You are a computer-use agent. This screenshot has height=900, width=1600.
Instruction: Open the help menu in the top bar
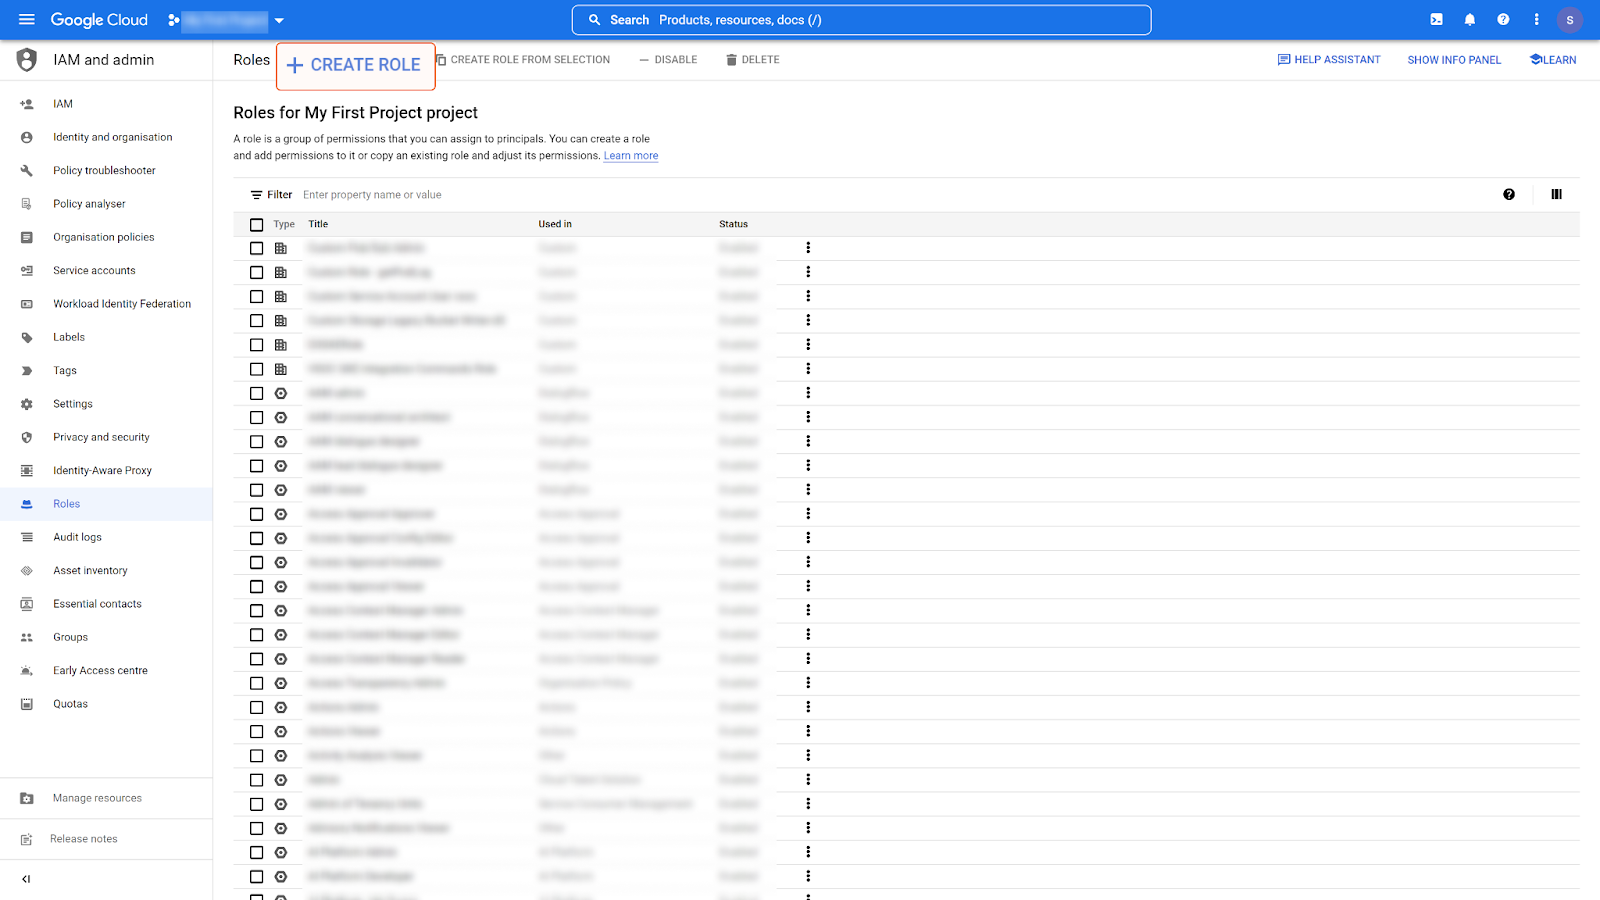pyautogui.click(x=1503, y=20)
